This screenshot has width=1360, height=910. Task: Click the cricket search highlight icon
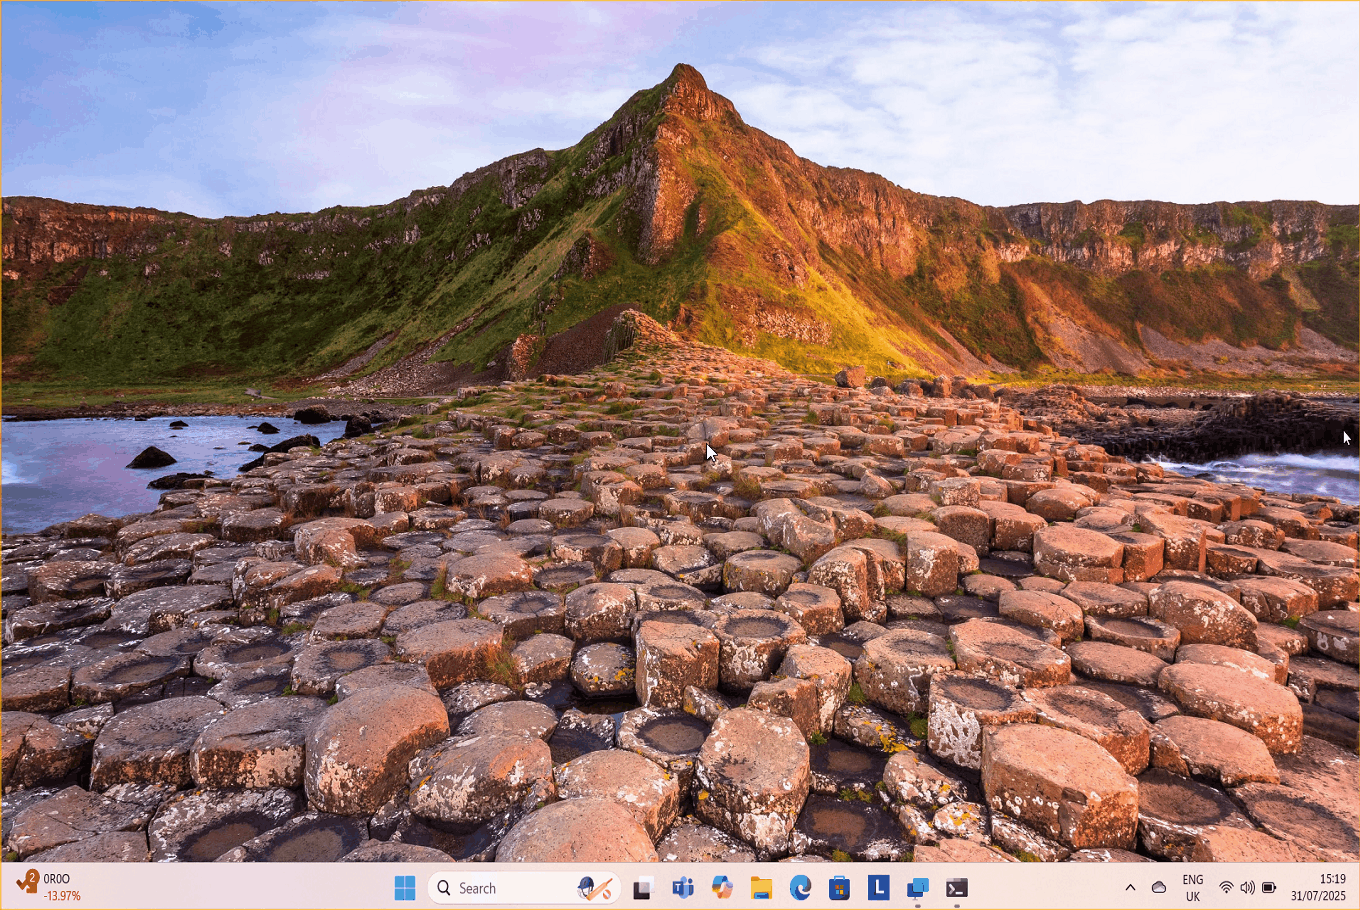point(594,888)
